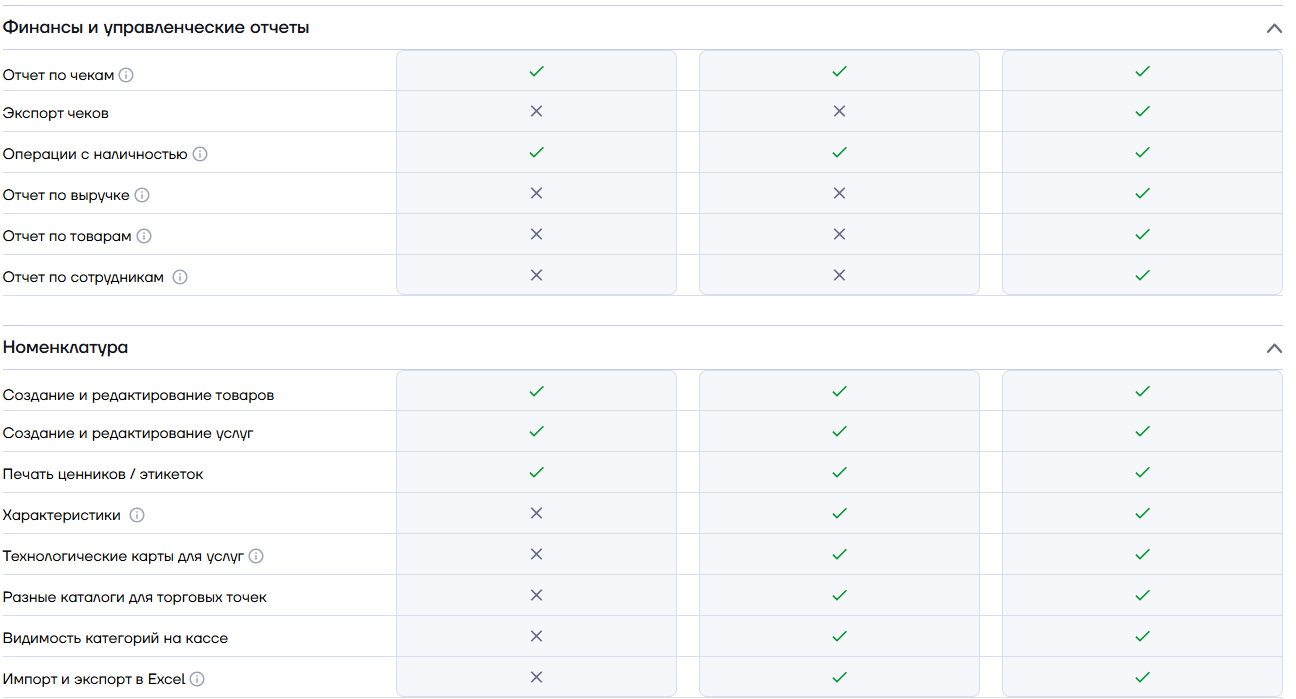
Task: Click Создание и редактирование товаров label
Action: click(138, 395)
